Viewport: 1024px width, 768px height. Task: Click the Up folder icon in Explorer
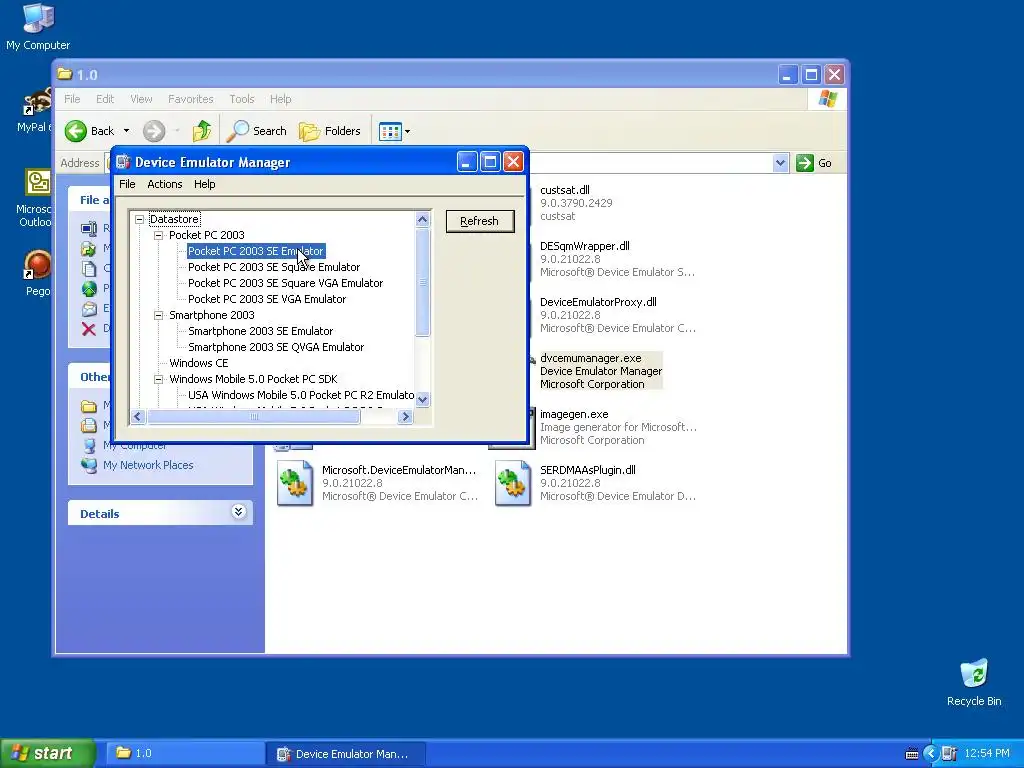point(202,131)
